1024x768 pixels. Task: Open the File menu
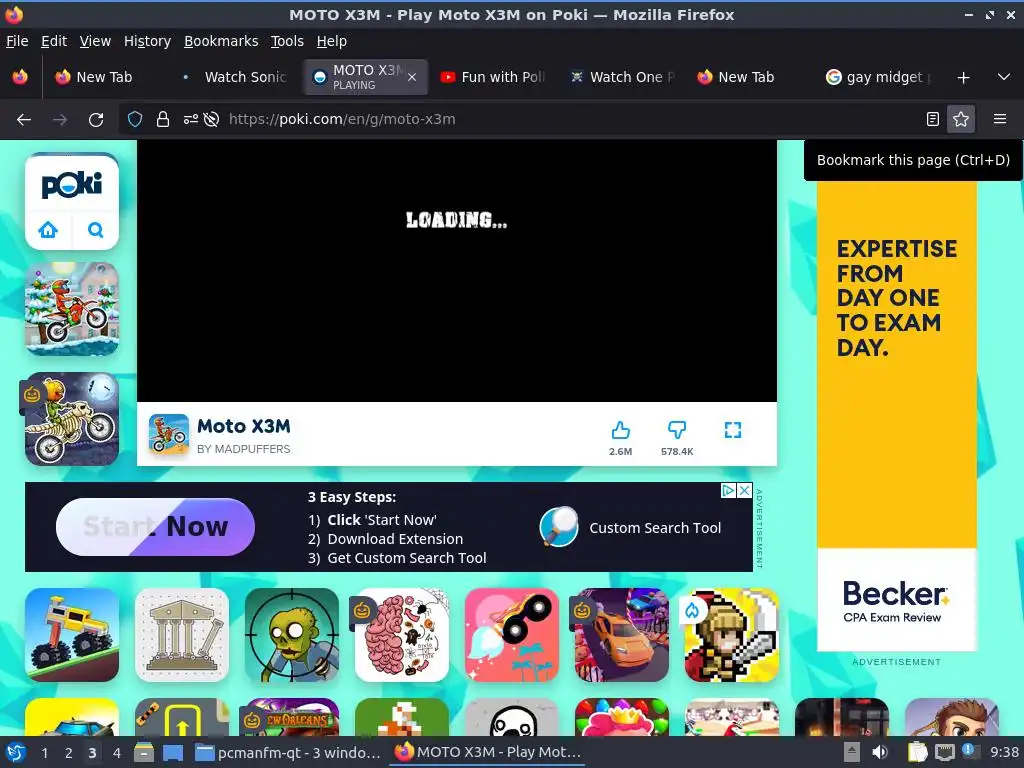click(x=17, y=41)
